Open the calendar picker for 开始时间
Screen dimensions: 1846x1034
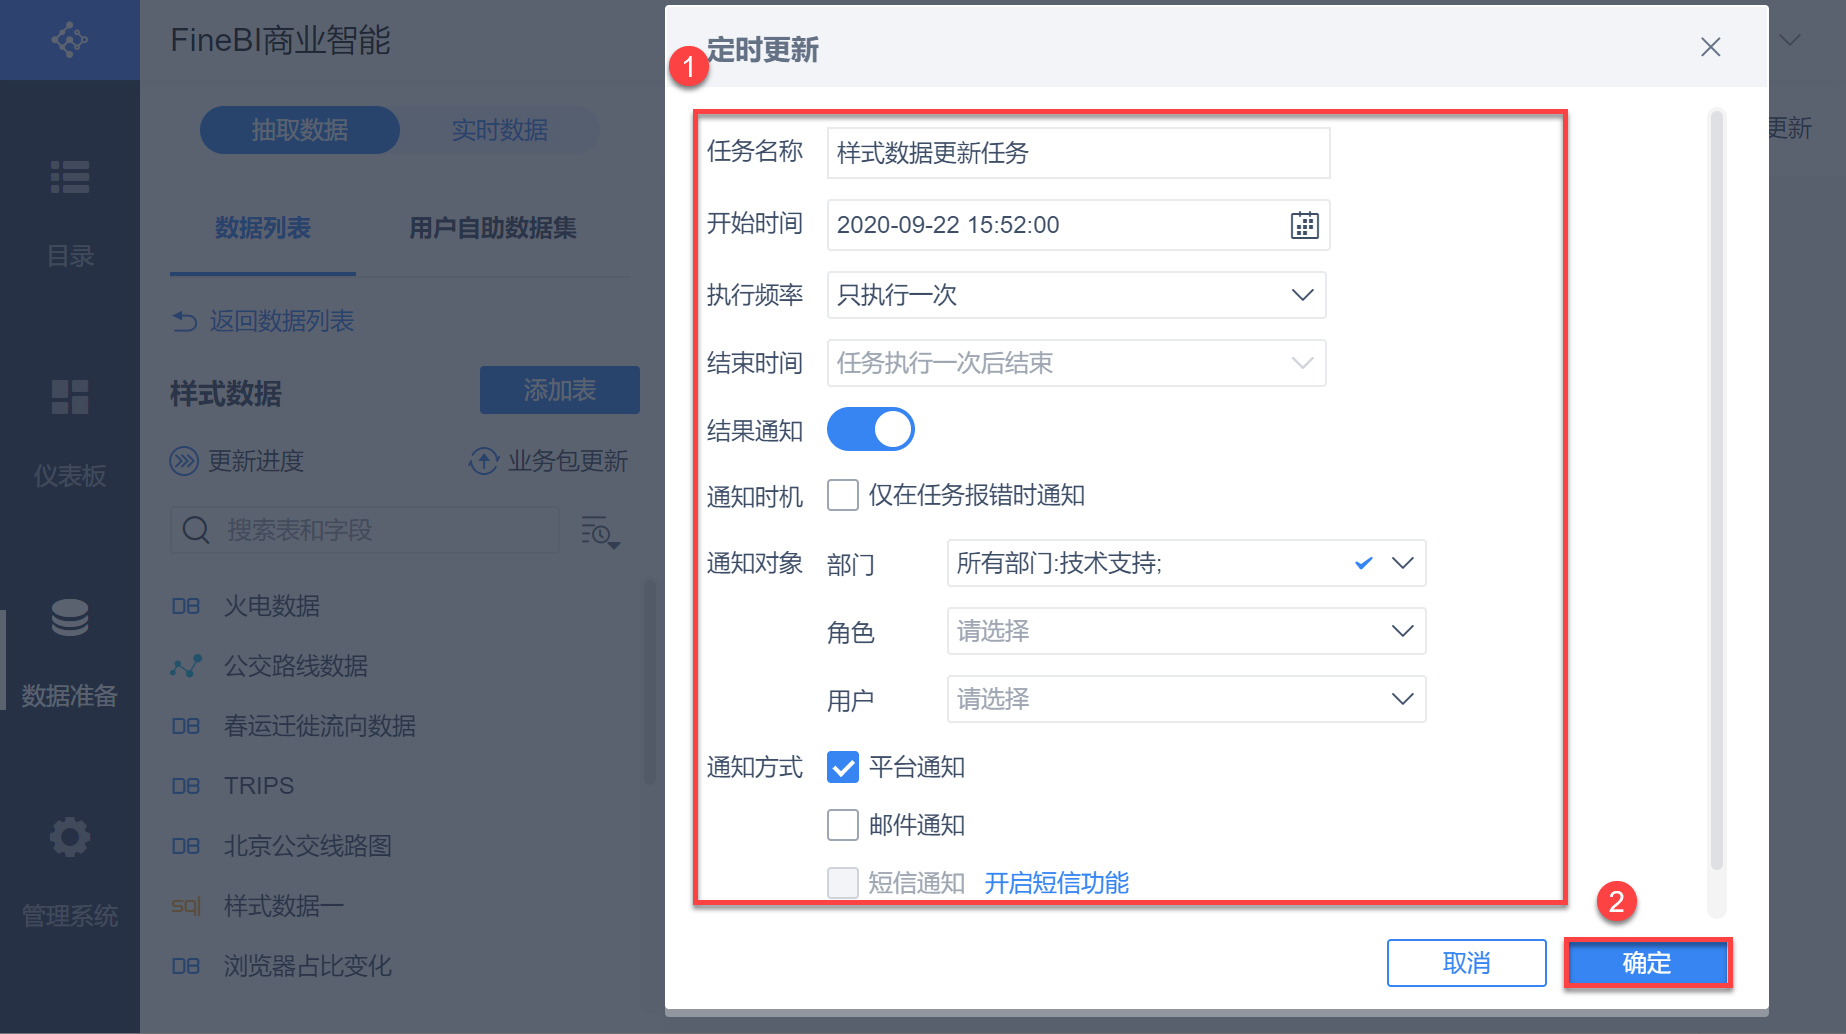click(1304, 225)
